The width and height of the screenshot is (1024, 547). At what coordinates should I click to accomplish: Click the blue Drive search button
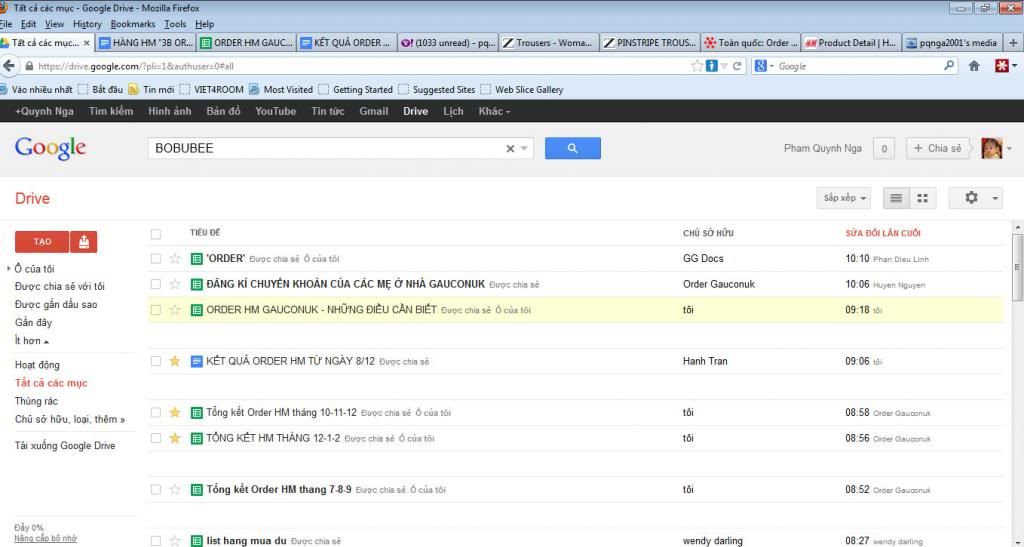click(572, 148)
